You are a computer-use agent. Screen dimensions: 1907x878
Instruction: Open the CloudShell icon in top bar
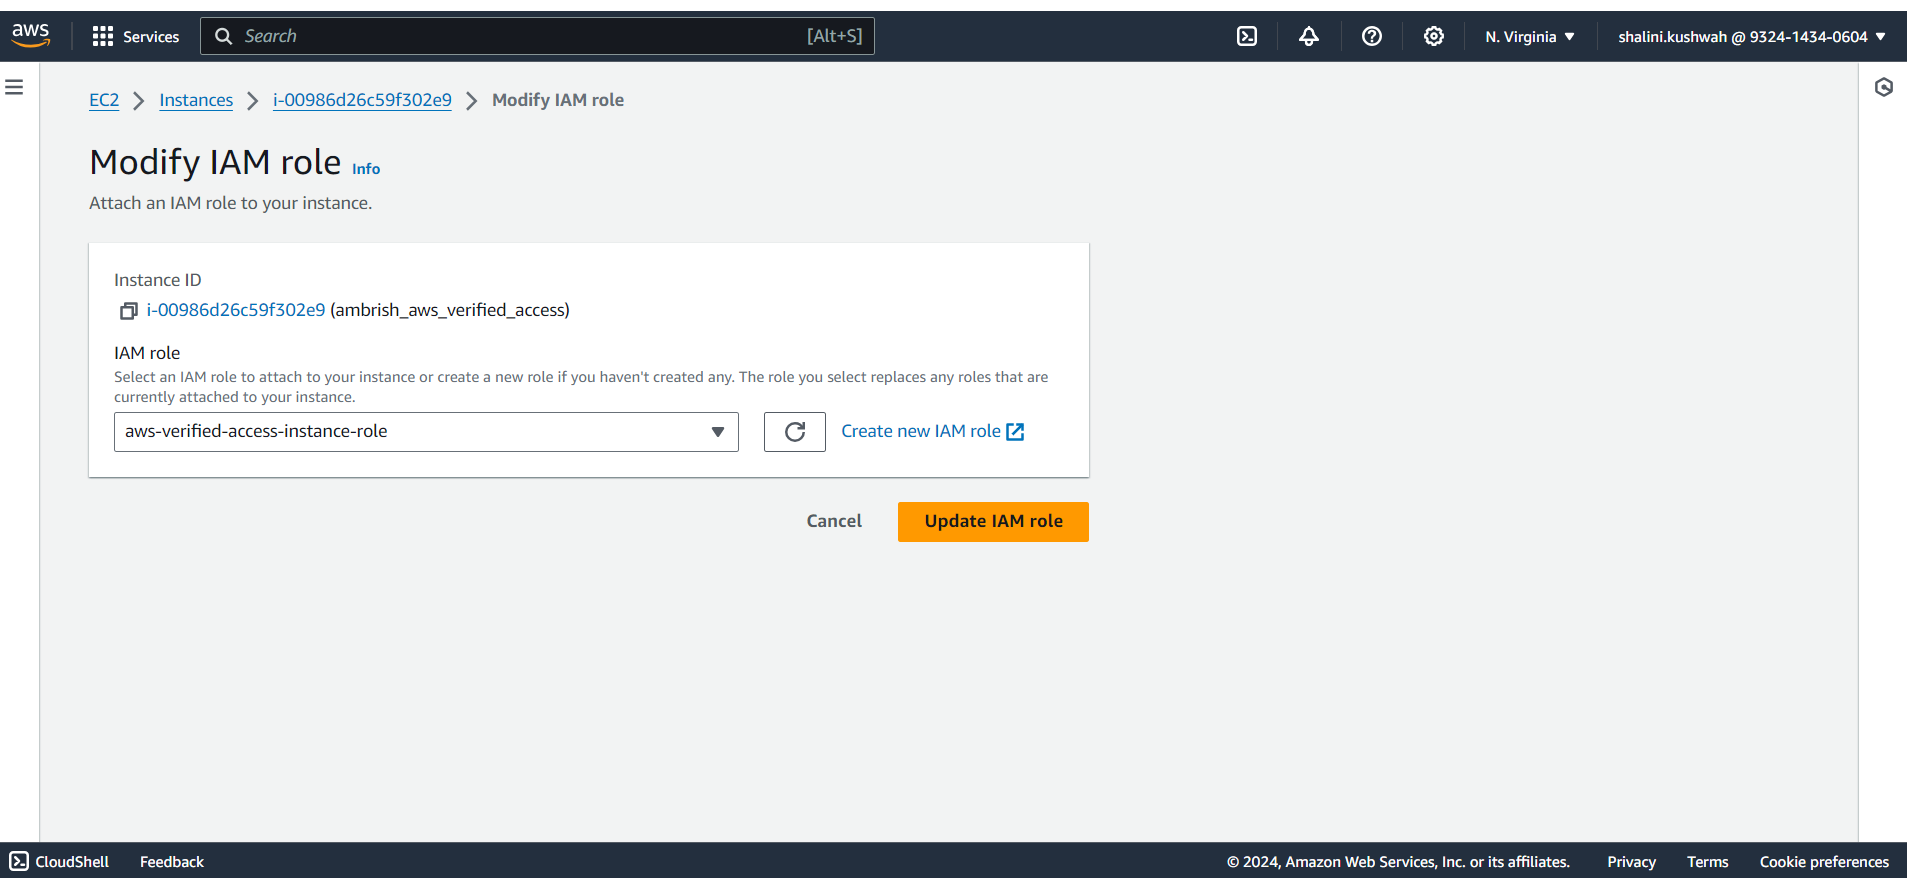click(1247, 37)
